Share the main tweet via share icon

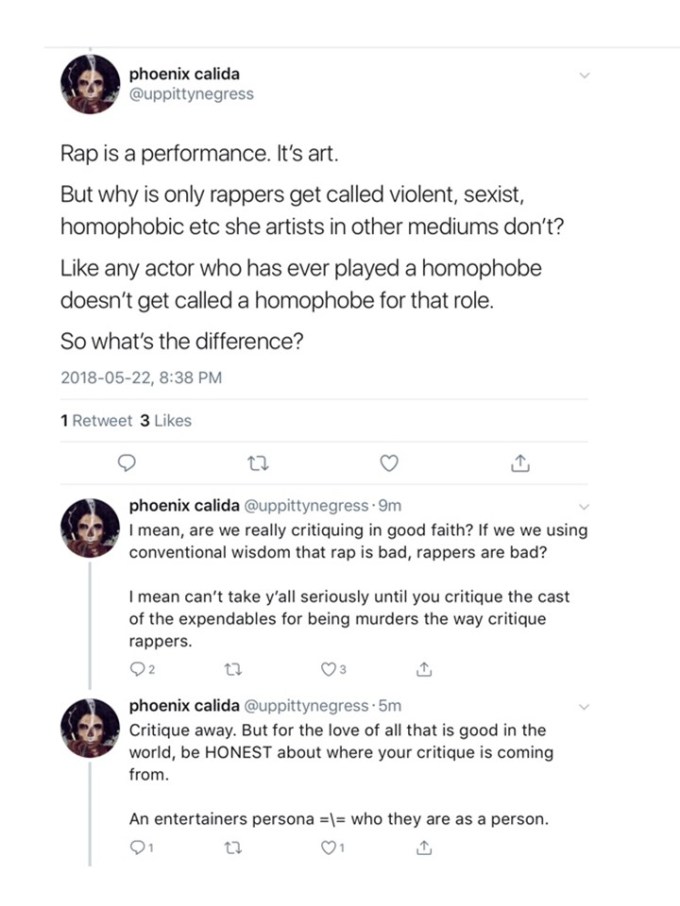point(518,463)
